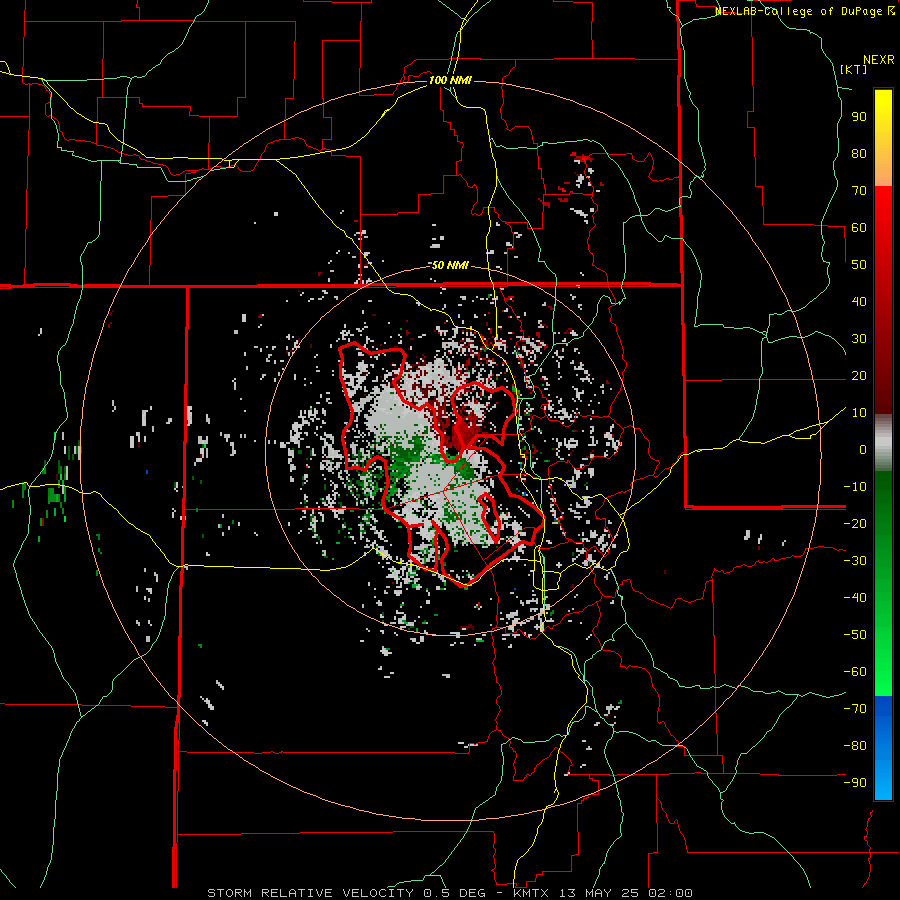The width and height of the screenshot is (900, 900).
Task: Click the "0.5 DEG" tilt text in the caption
Action: point(455,893)
